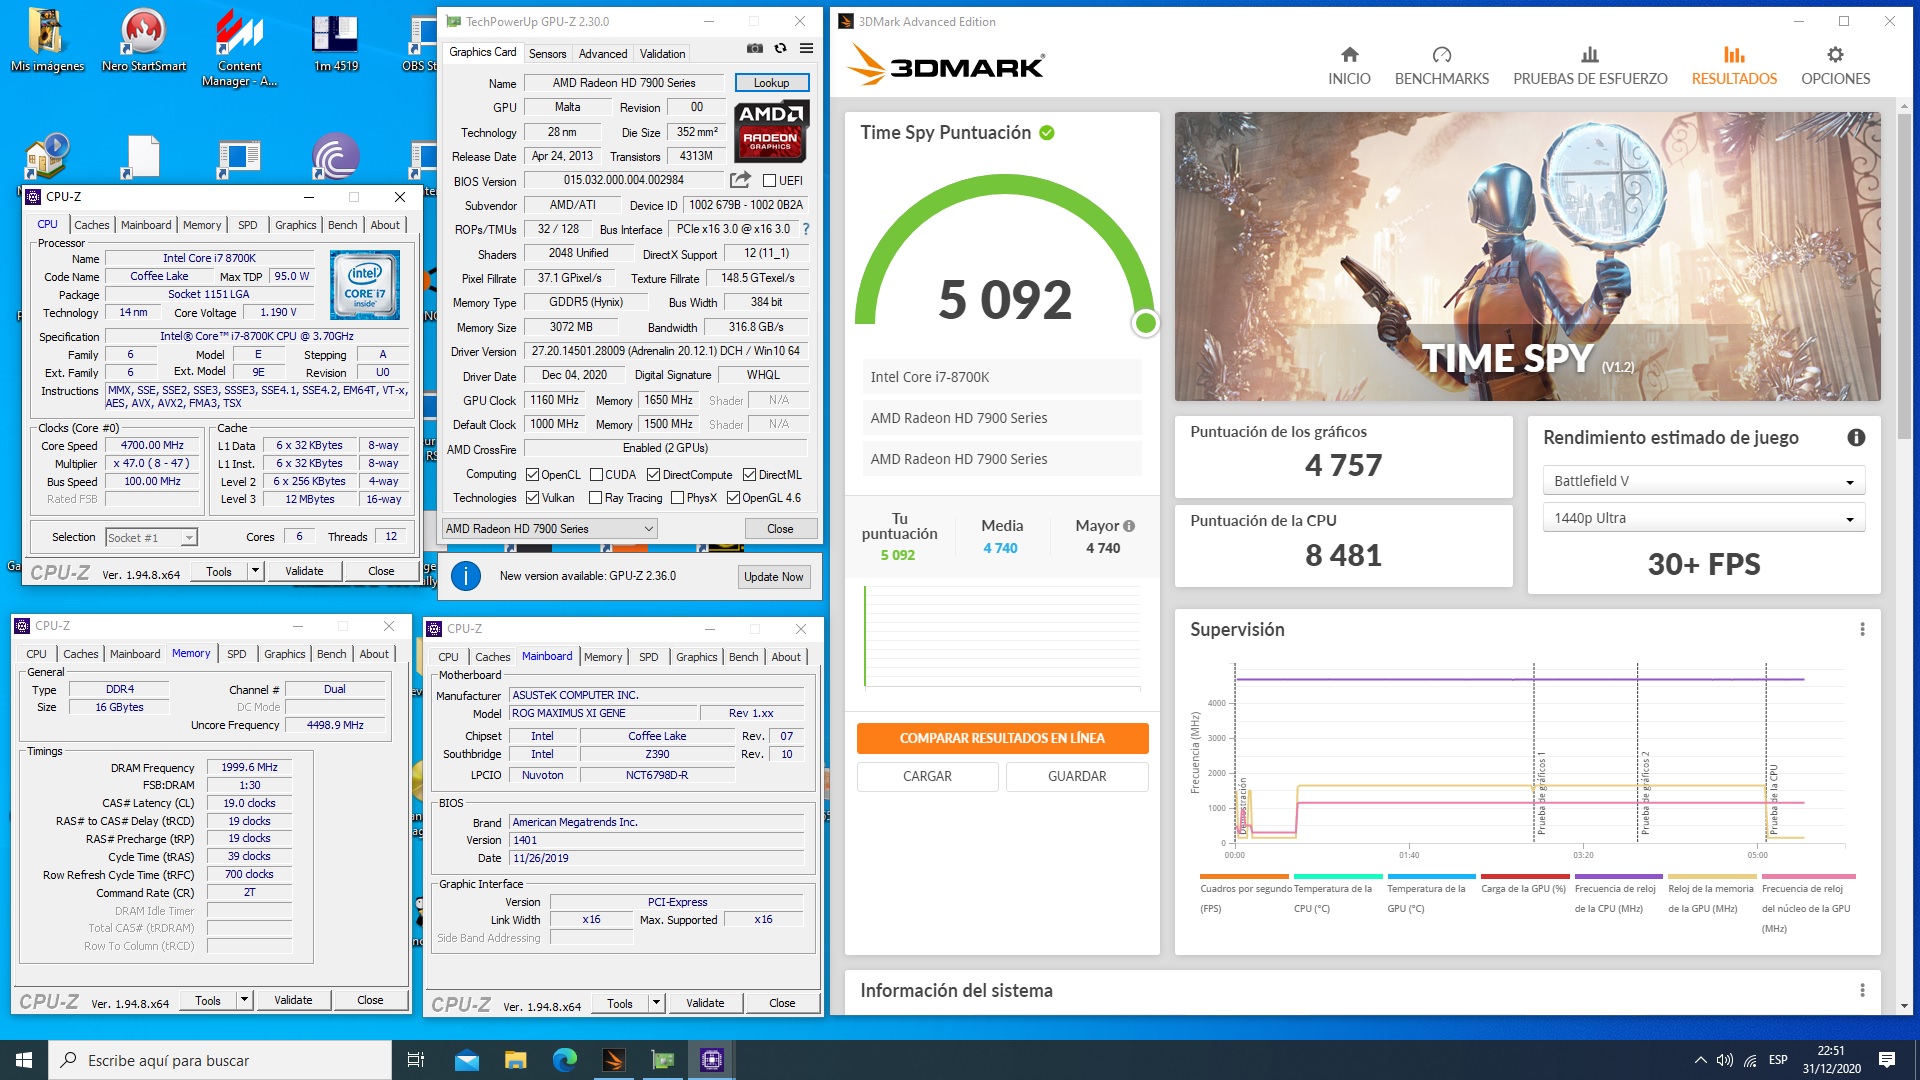Image resolution: width=1920 pixels, height=1080 pixels.
Task: Toggle DirectCompute checkbox in GPU-Z
Action: [653, 475]
